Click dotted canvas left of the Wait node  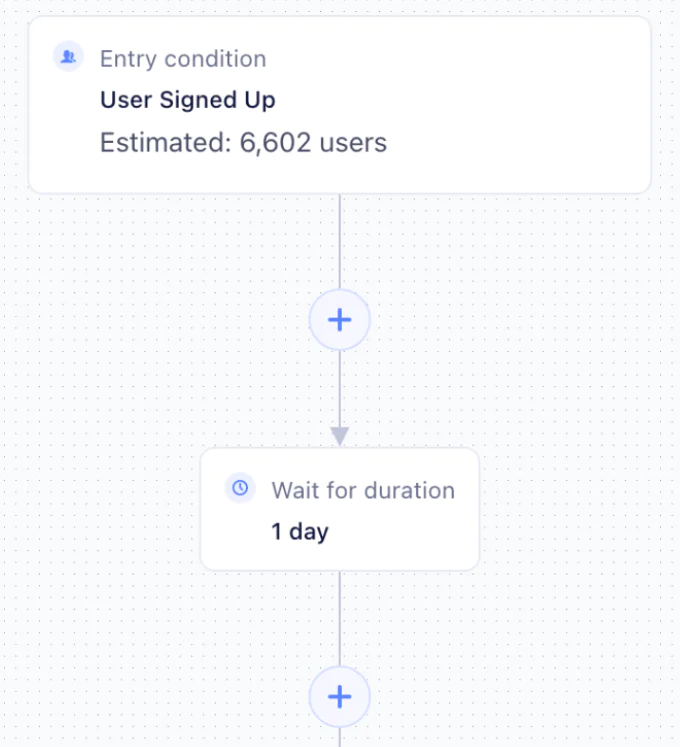pyautogui.click(x=100, y=510)
